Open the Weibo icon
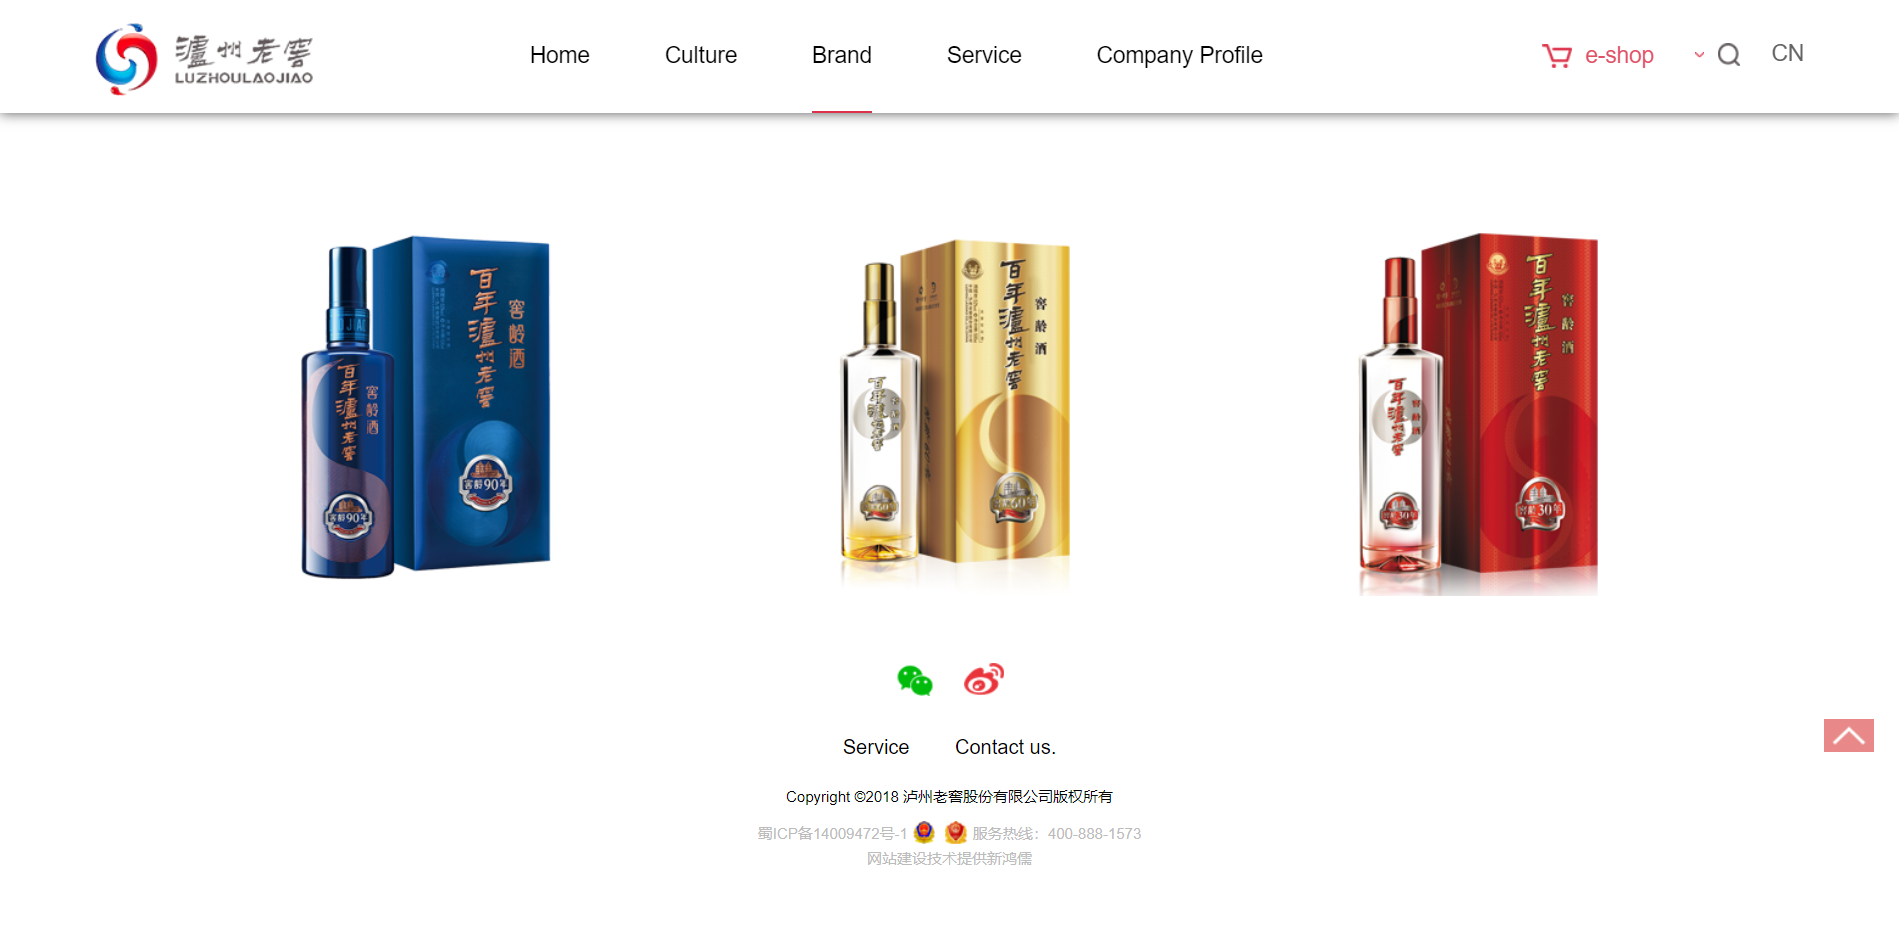This screenshot has width=1899, height=937. tap(984, 679)
